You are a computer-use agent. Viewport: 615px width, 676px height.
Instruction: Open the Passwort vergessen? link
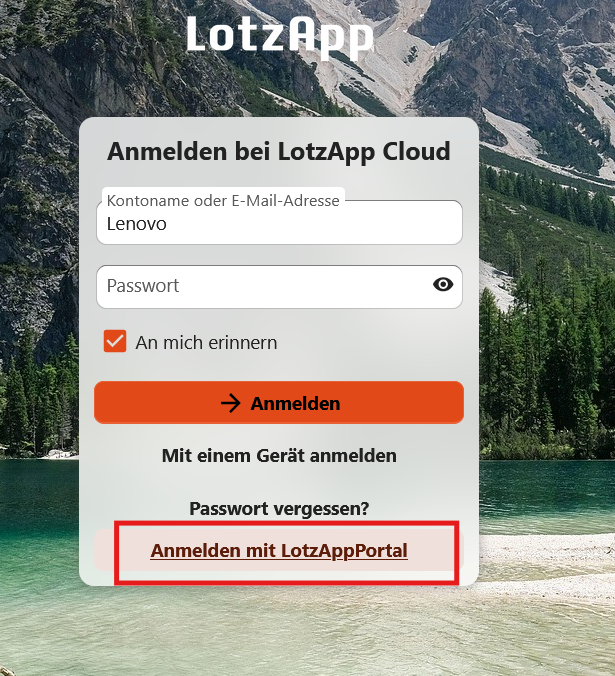(279, 509)
